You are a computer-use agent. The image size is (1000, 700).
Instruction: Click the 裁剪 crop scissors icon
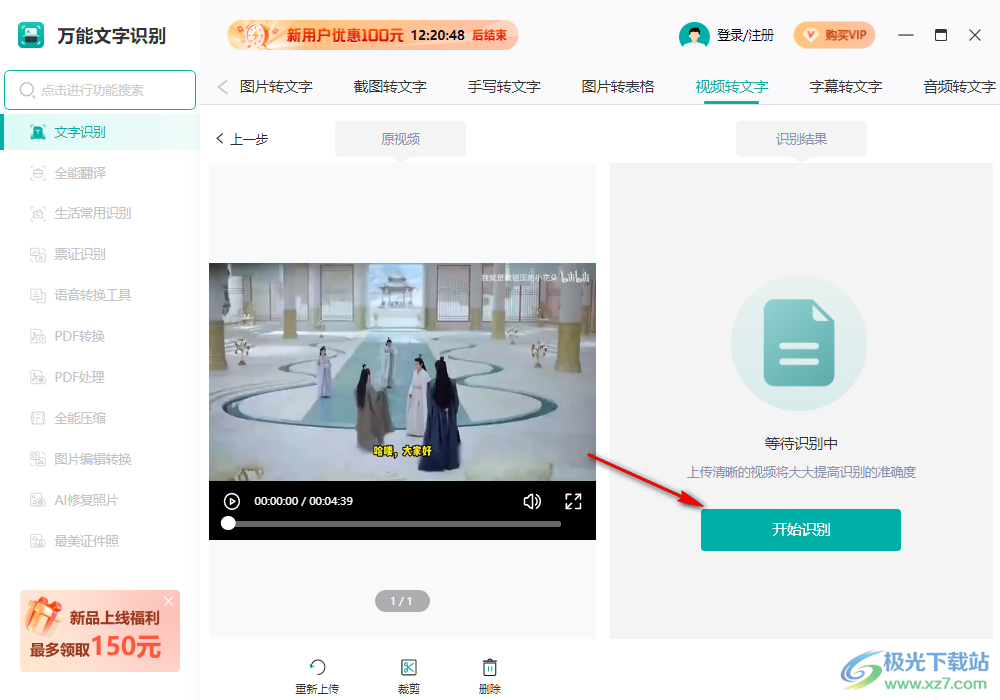409,667
